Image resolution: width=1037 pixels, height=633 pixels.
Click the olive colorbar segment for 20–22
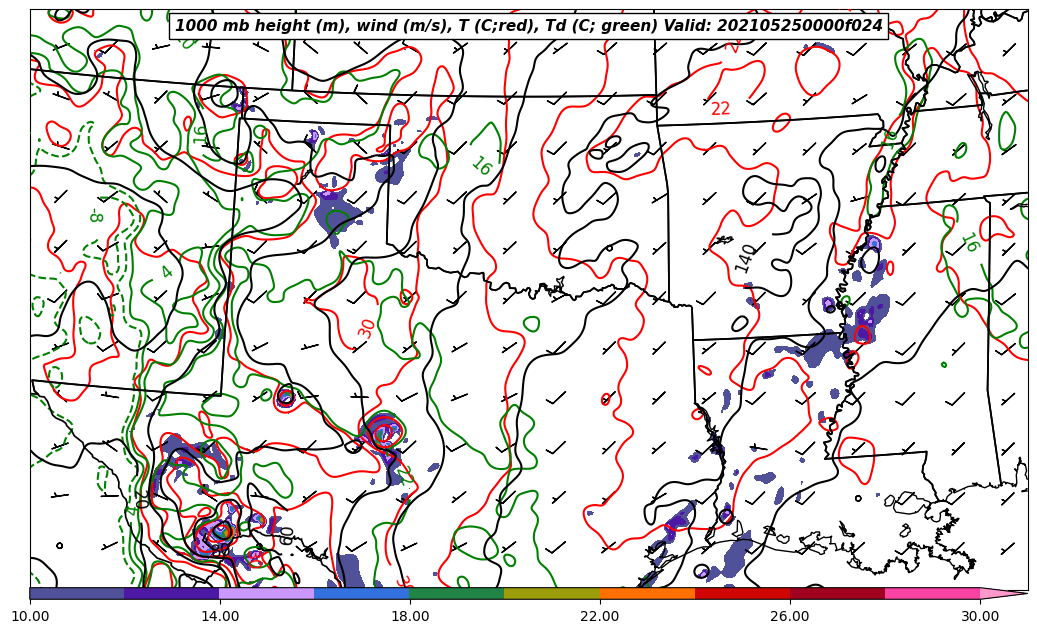tap(552, 593)
